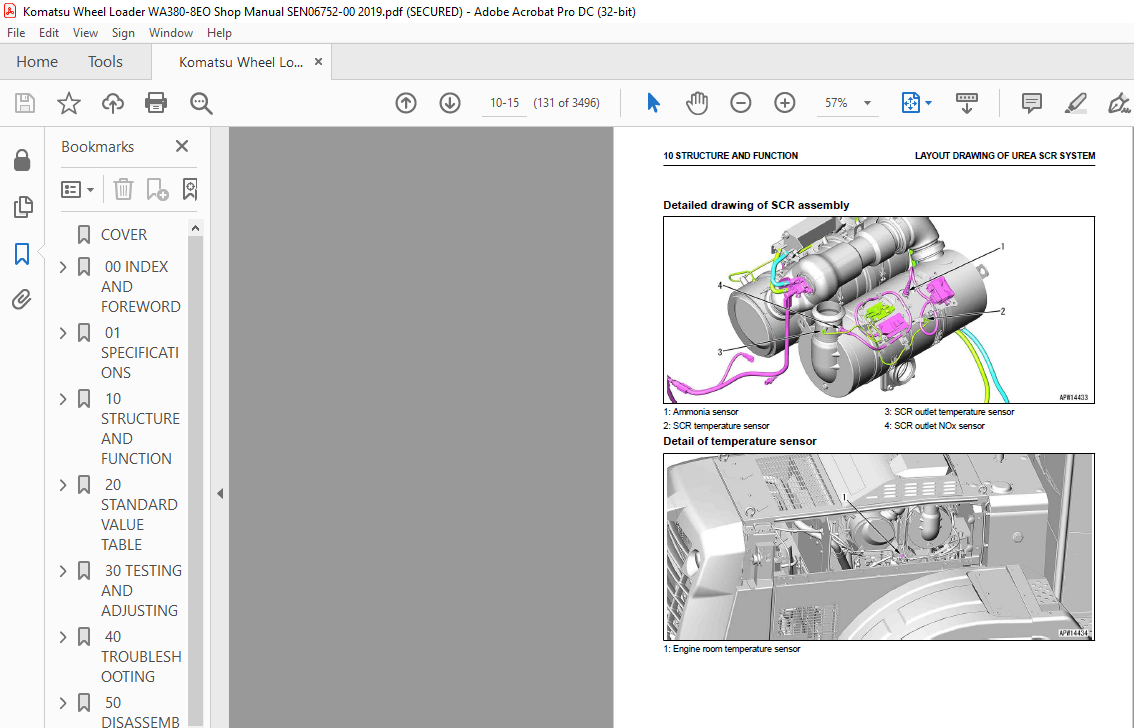This screenshot has width=1134, height=728.
Task: Click the Fit page width icon
Action: point(911,103)
